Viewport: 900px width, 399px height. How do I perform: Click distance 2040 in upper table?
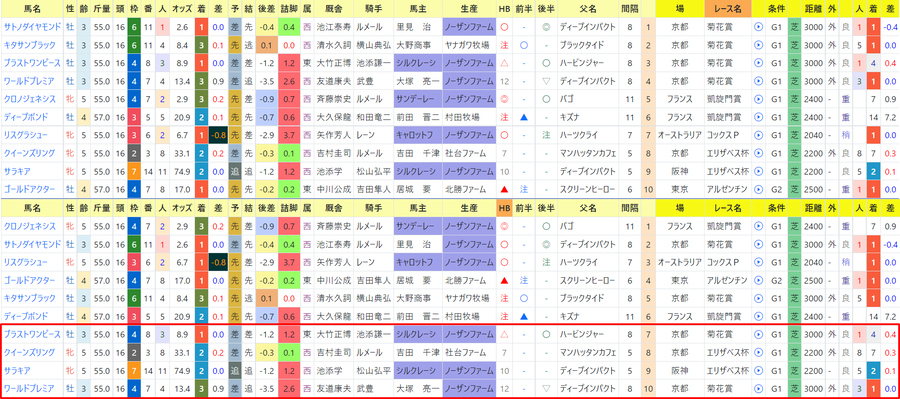point(813,135)
